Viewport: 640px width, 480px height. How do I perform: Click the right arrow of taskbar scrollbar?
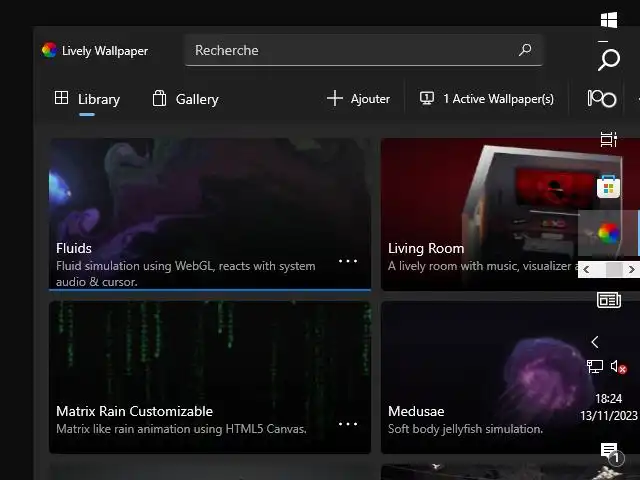pos(631,269)
